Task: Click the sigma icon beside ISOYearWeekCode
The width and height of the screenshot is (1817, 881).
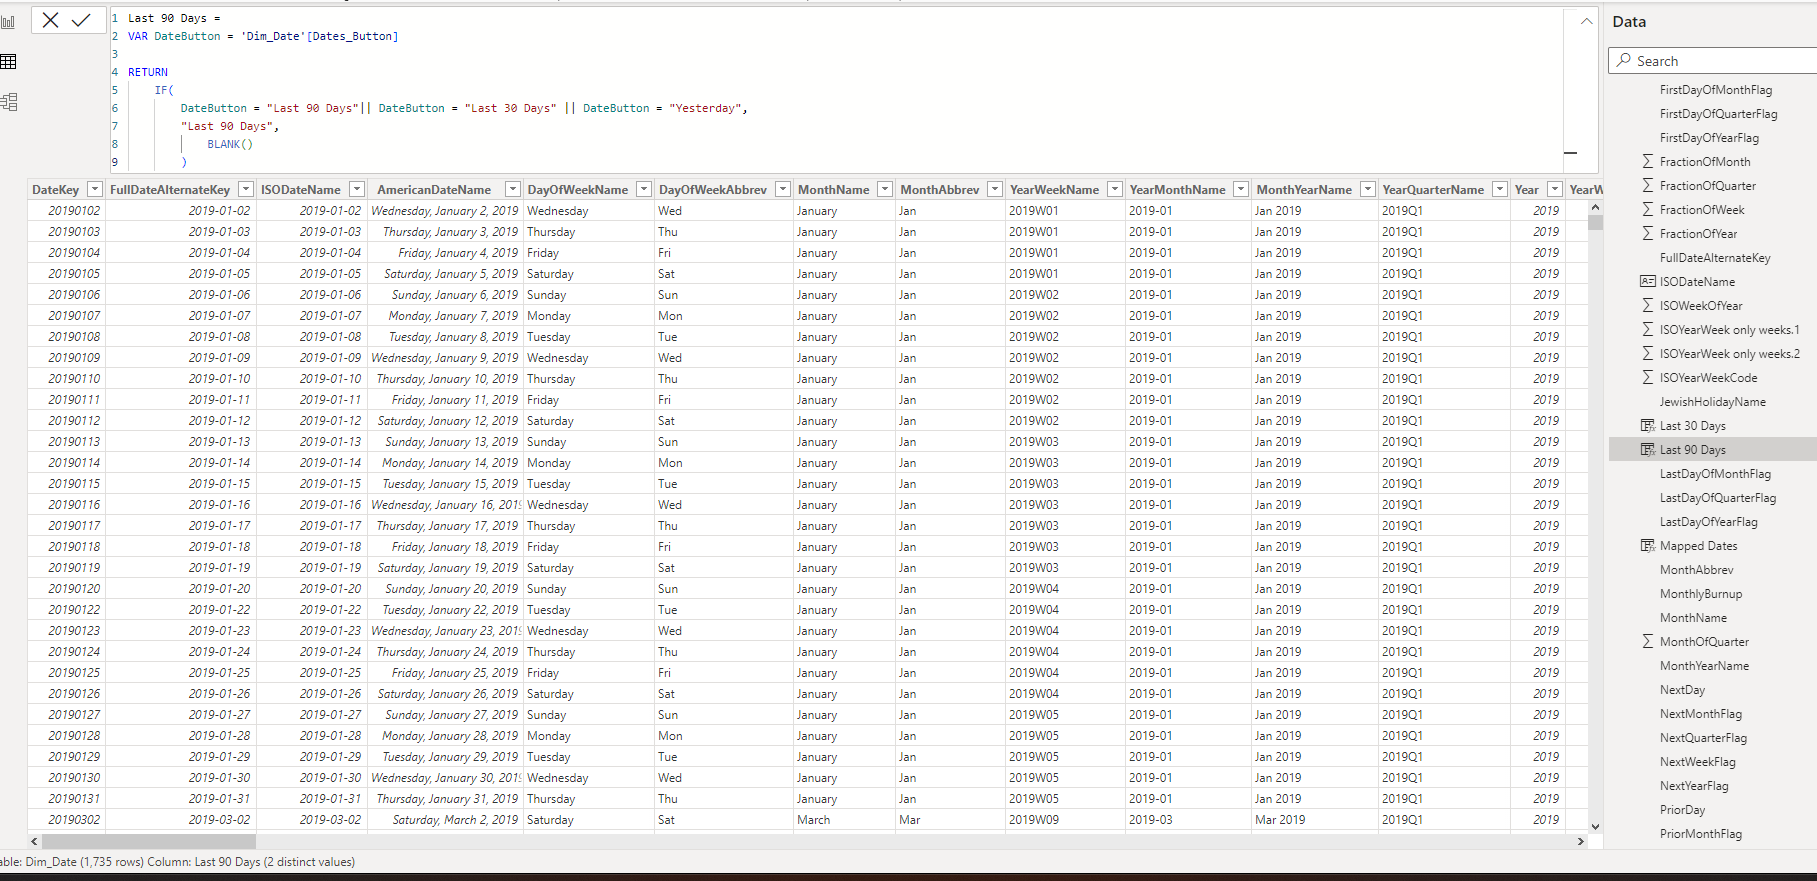Action: 1647,378
